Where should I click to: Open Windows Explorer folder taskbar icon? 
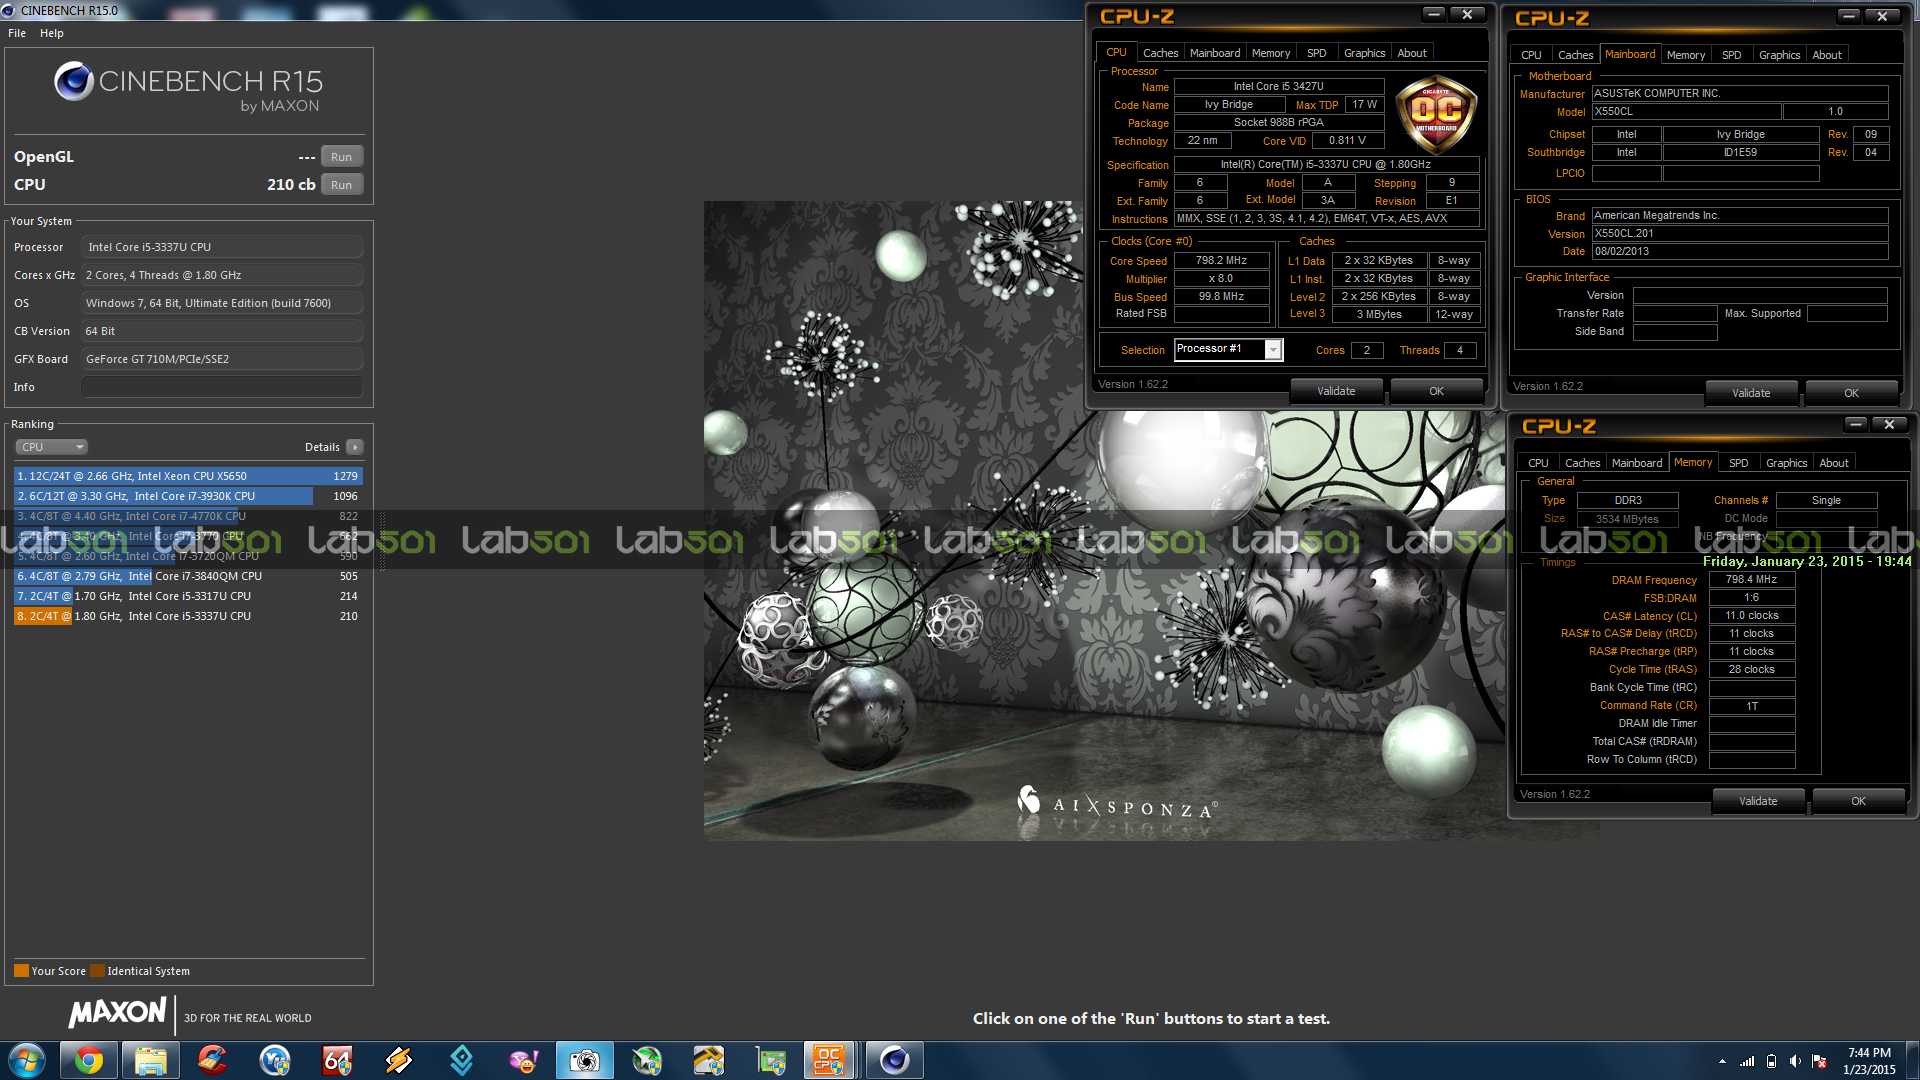point(151,1060)
